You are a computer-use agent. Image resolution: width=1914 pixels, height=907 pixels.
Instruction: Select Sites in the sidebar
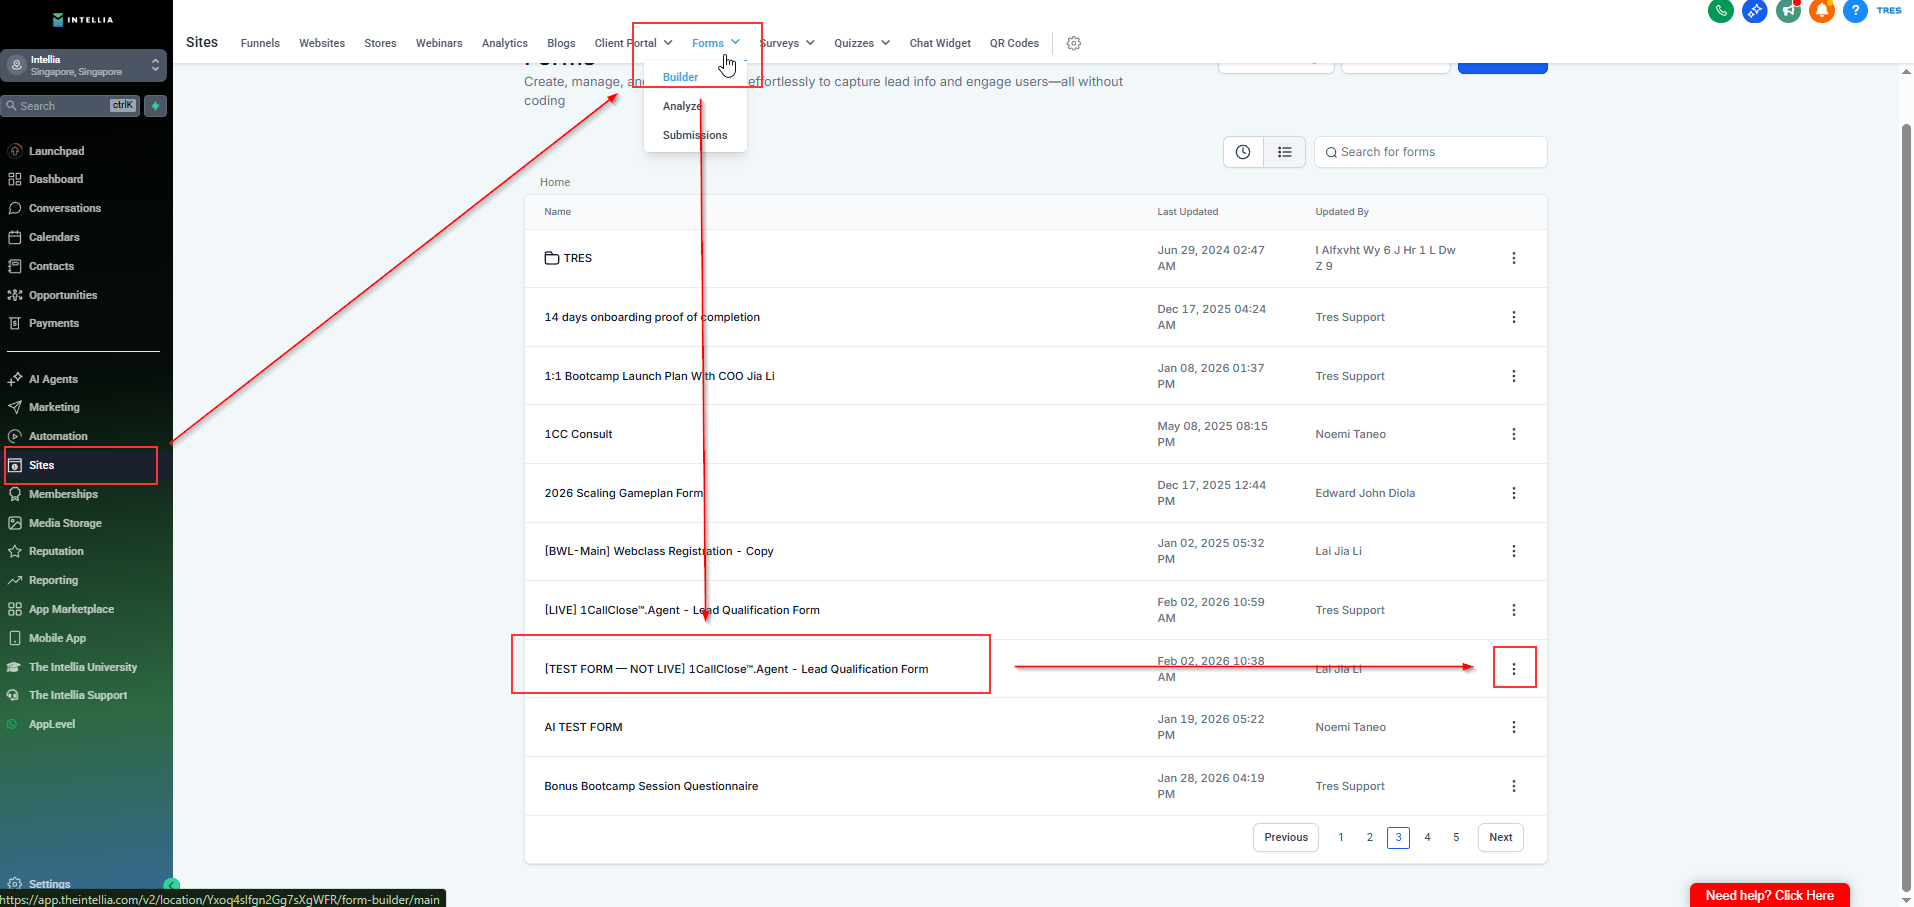coord(41,465)
